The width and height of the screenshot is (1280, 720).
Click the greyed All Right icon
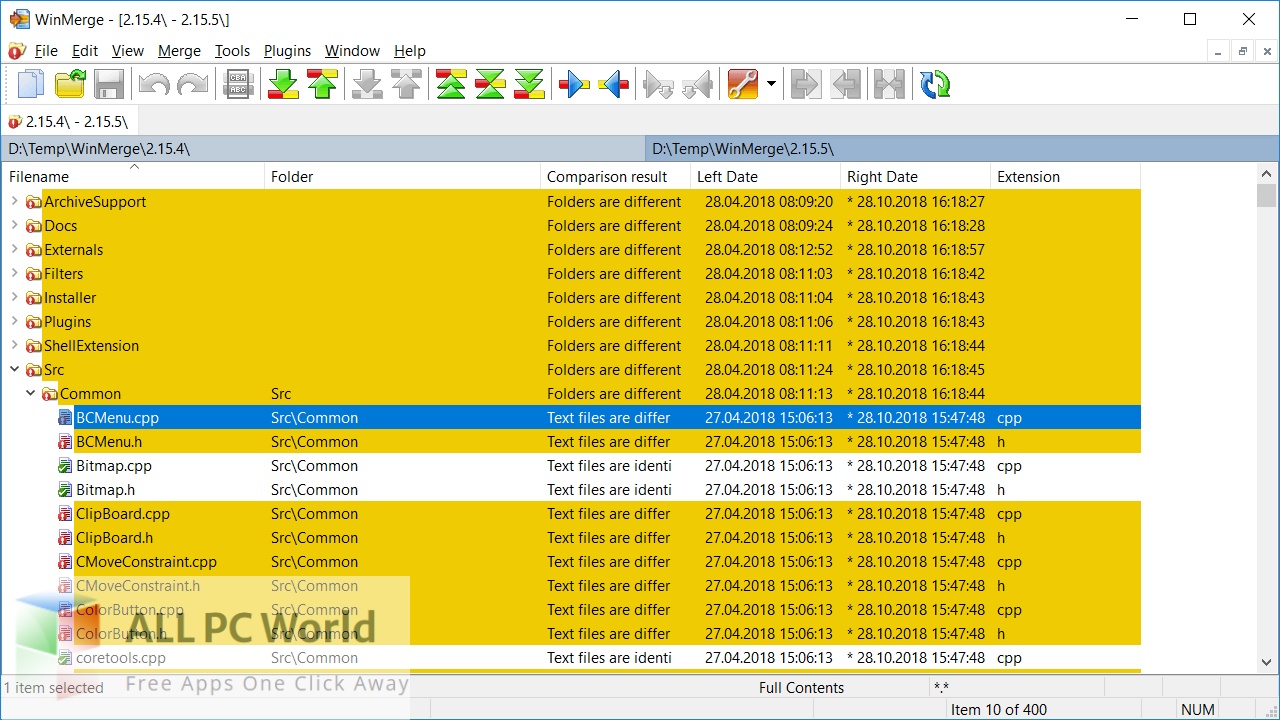(805, 85)
